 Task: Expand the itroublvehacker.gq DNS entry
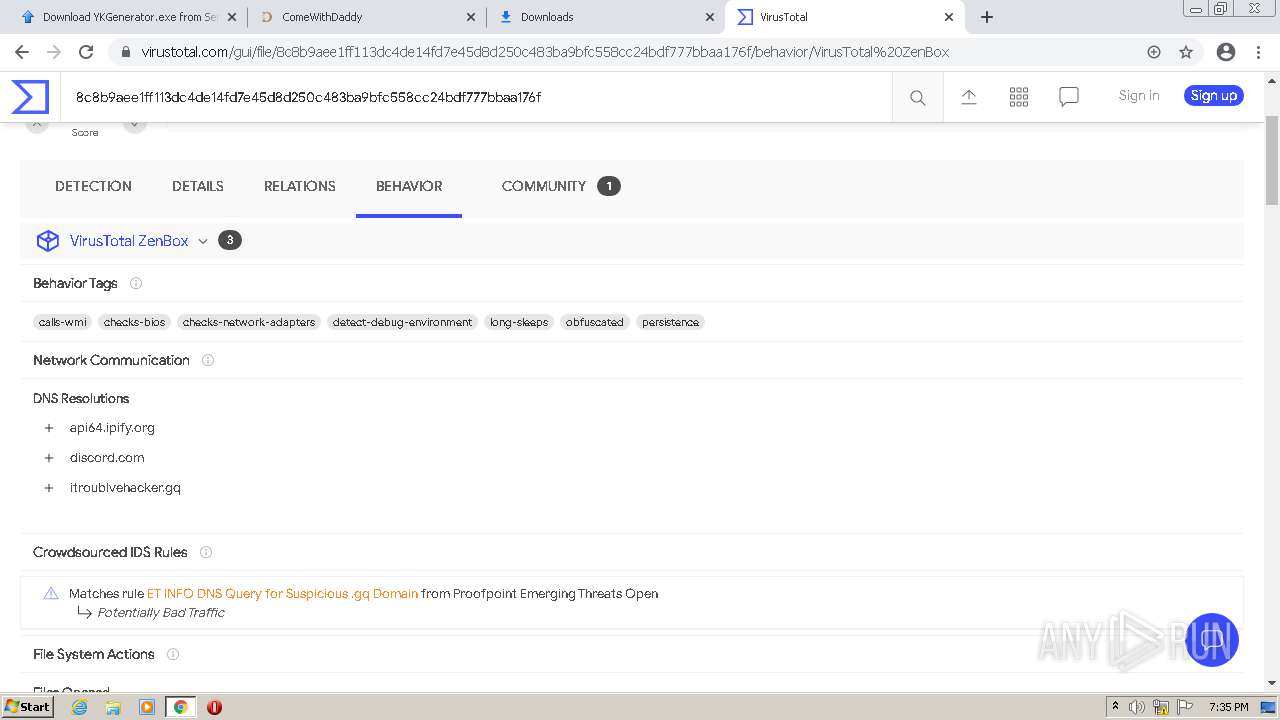[49, 488]
